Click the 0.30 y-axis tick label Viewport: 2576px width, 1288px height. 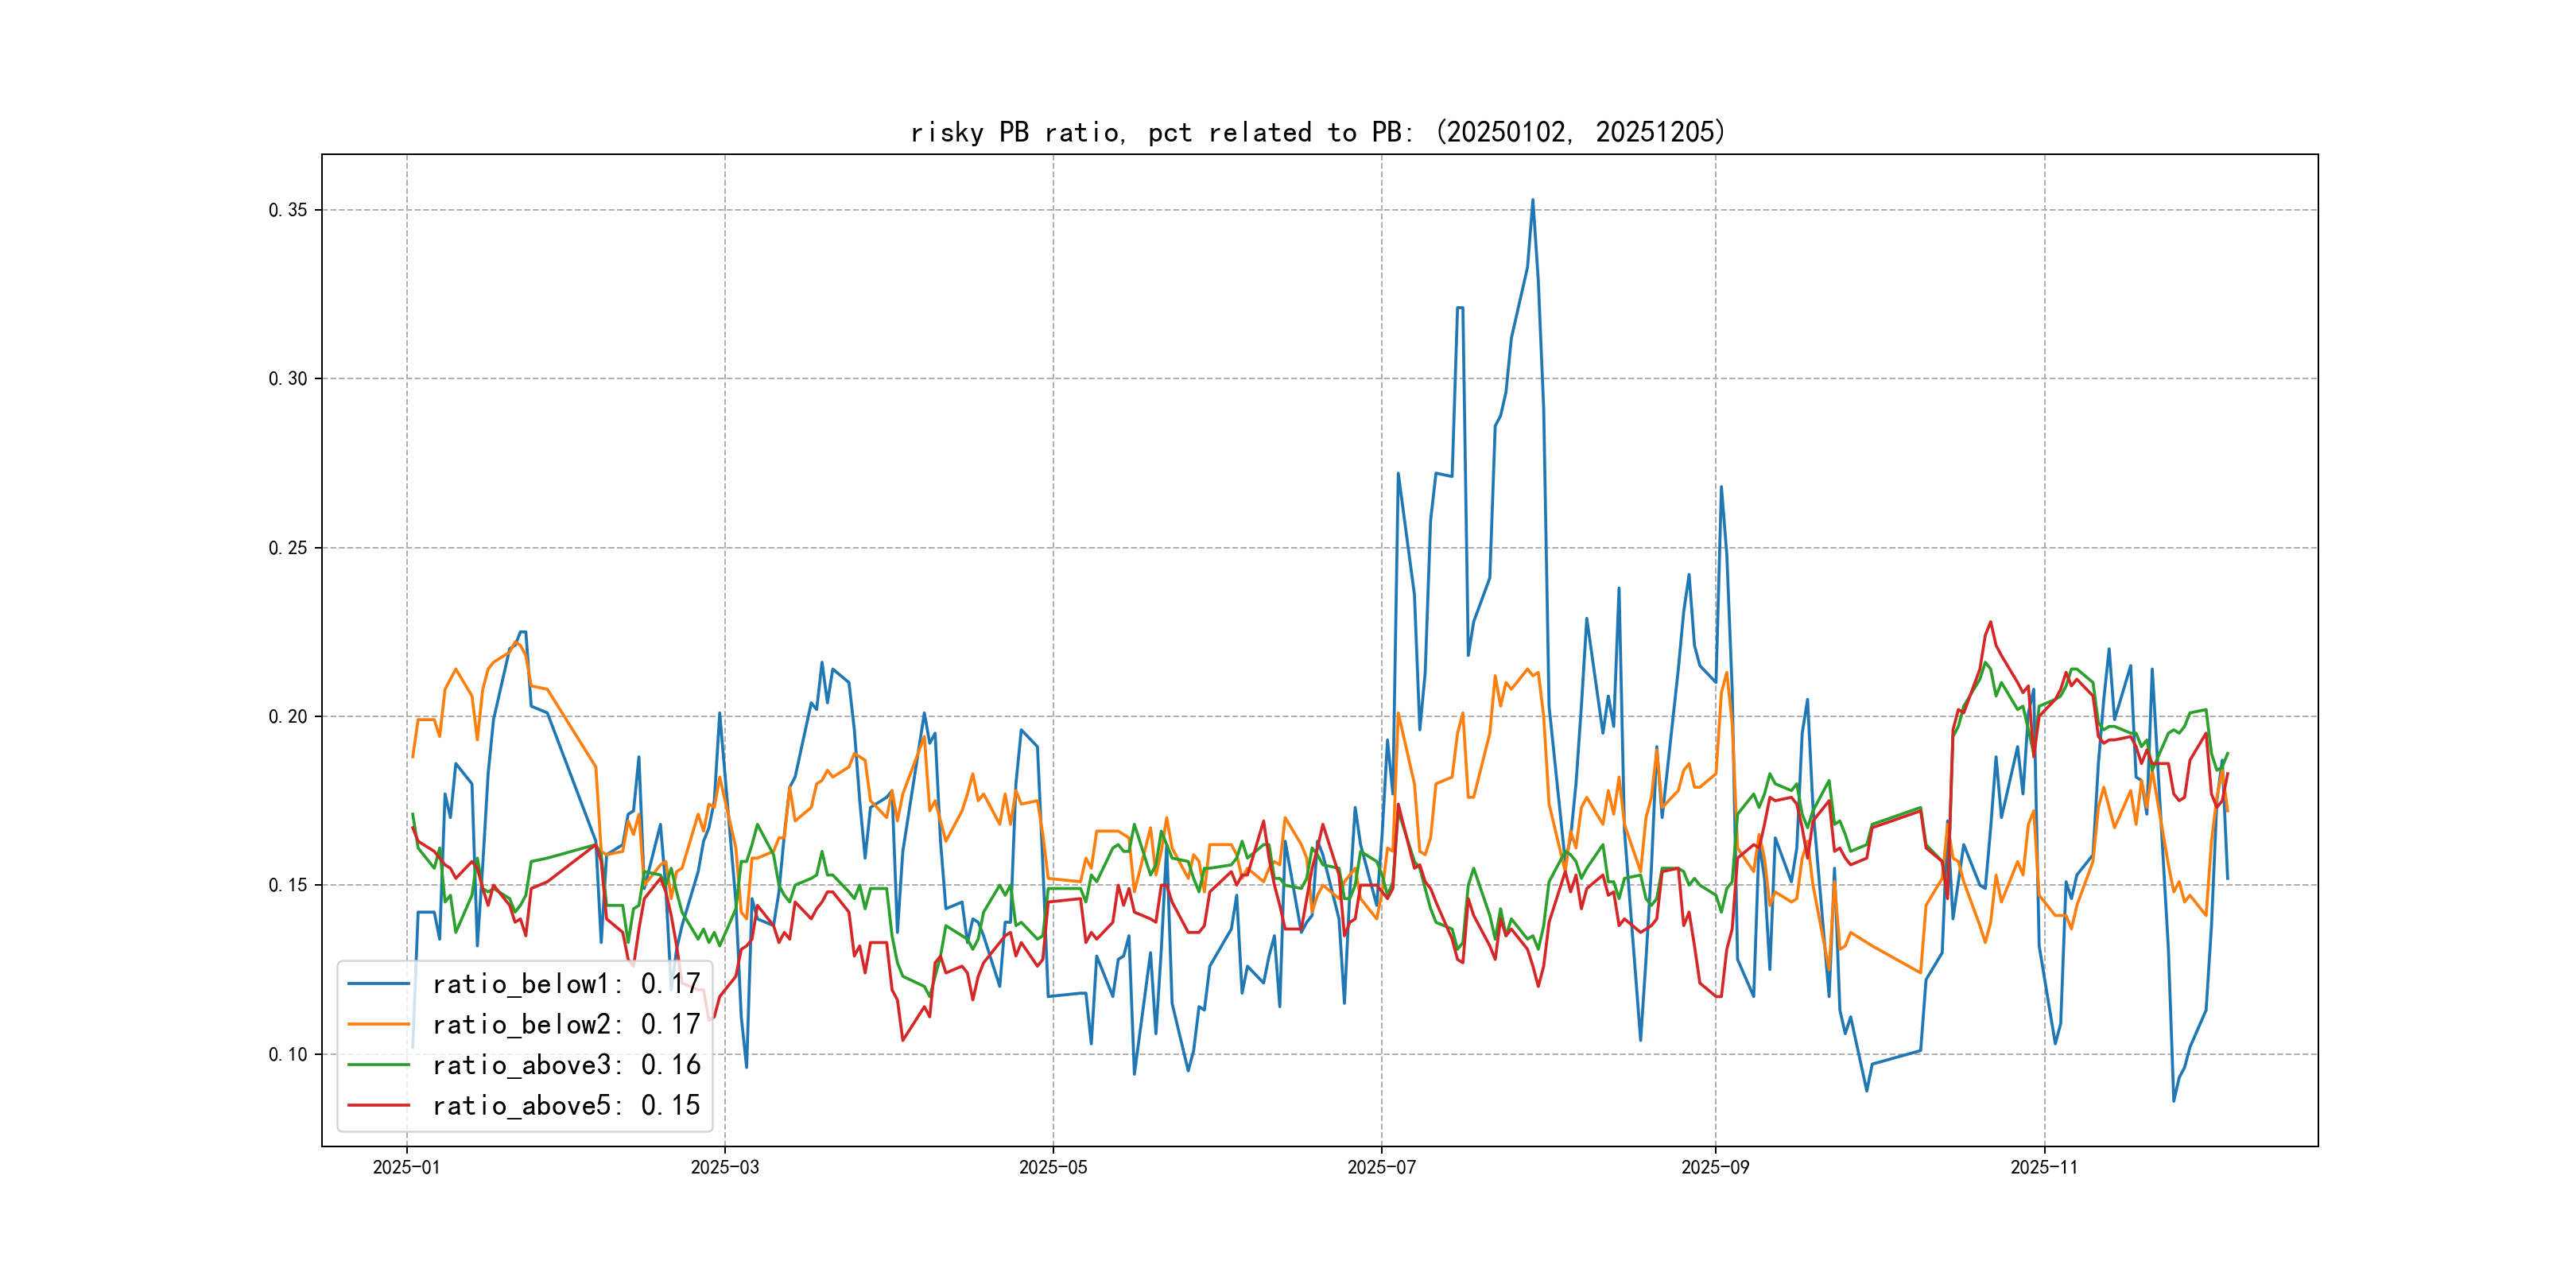(287, 379)
